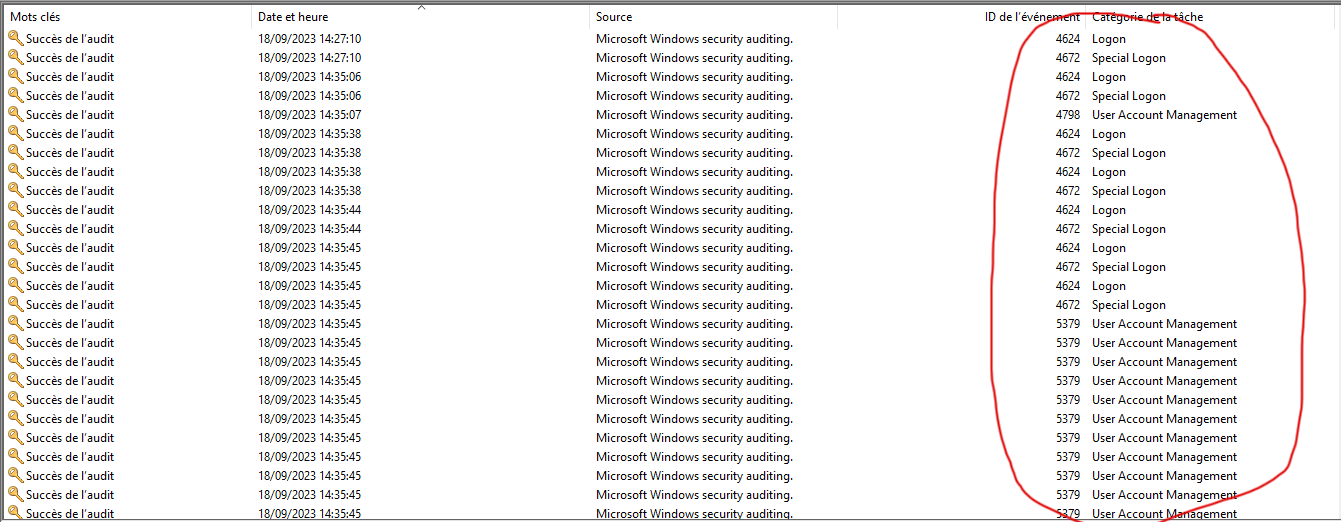The height and width of the screenshot is (522, 1341).
Task: Click date 14:27:10 of the 4672 Special Logon event
Action: [309, 58]
